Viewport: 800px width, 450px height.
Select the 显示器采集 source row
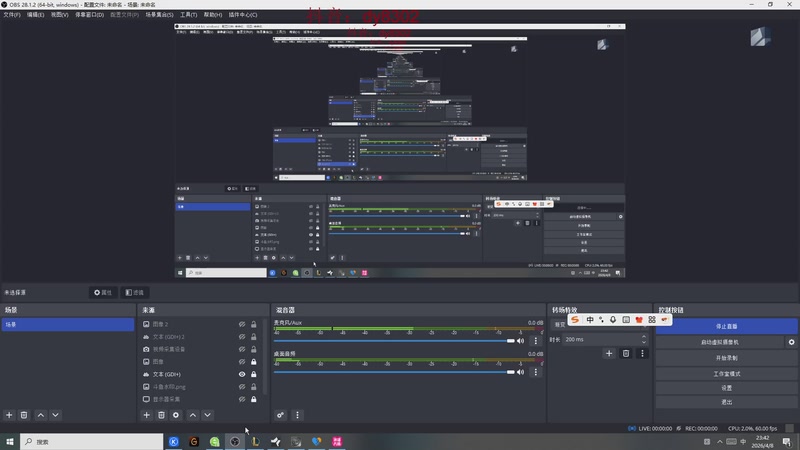click(x=201, y=399)
